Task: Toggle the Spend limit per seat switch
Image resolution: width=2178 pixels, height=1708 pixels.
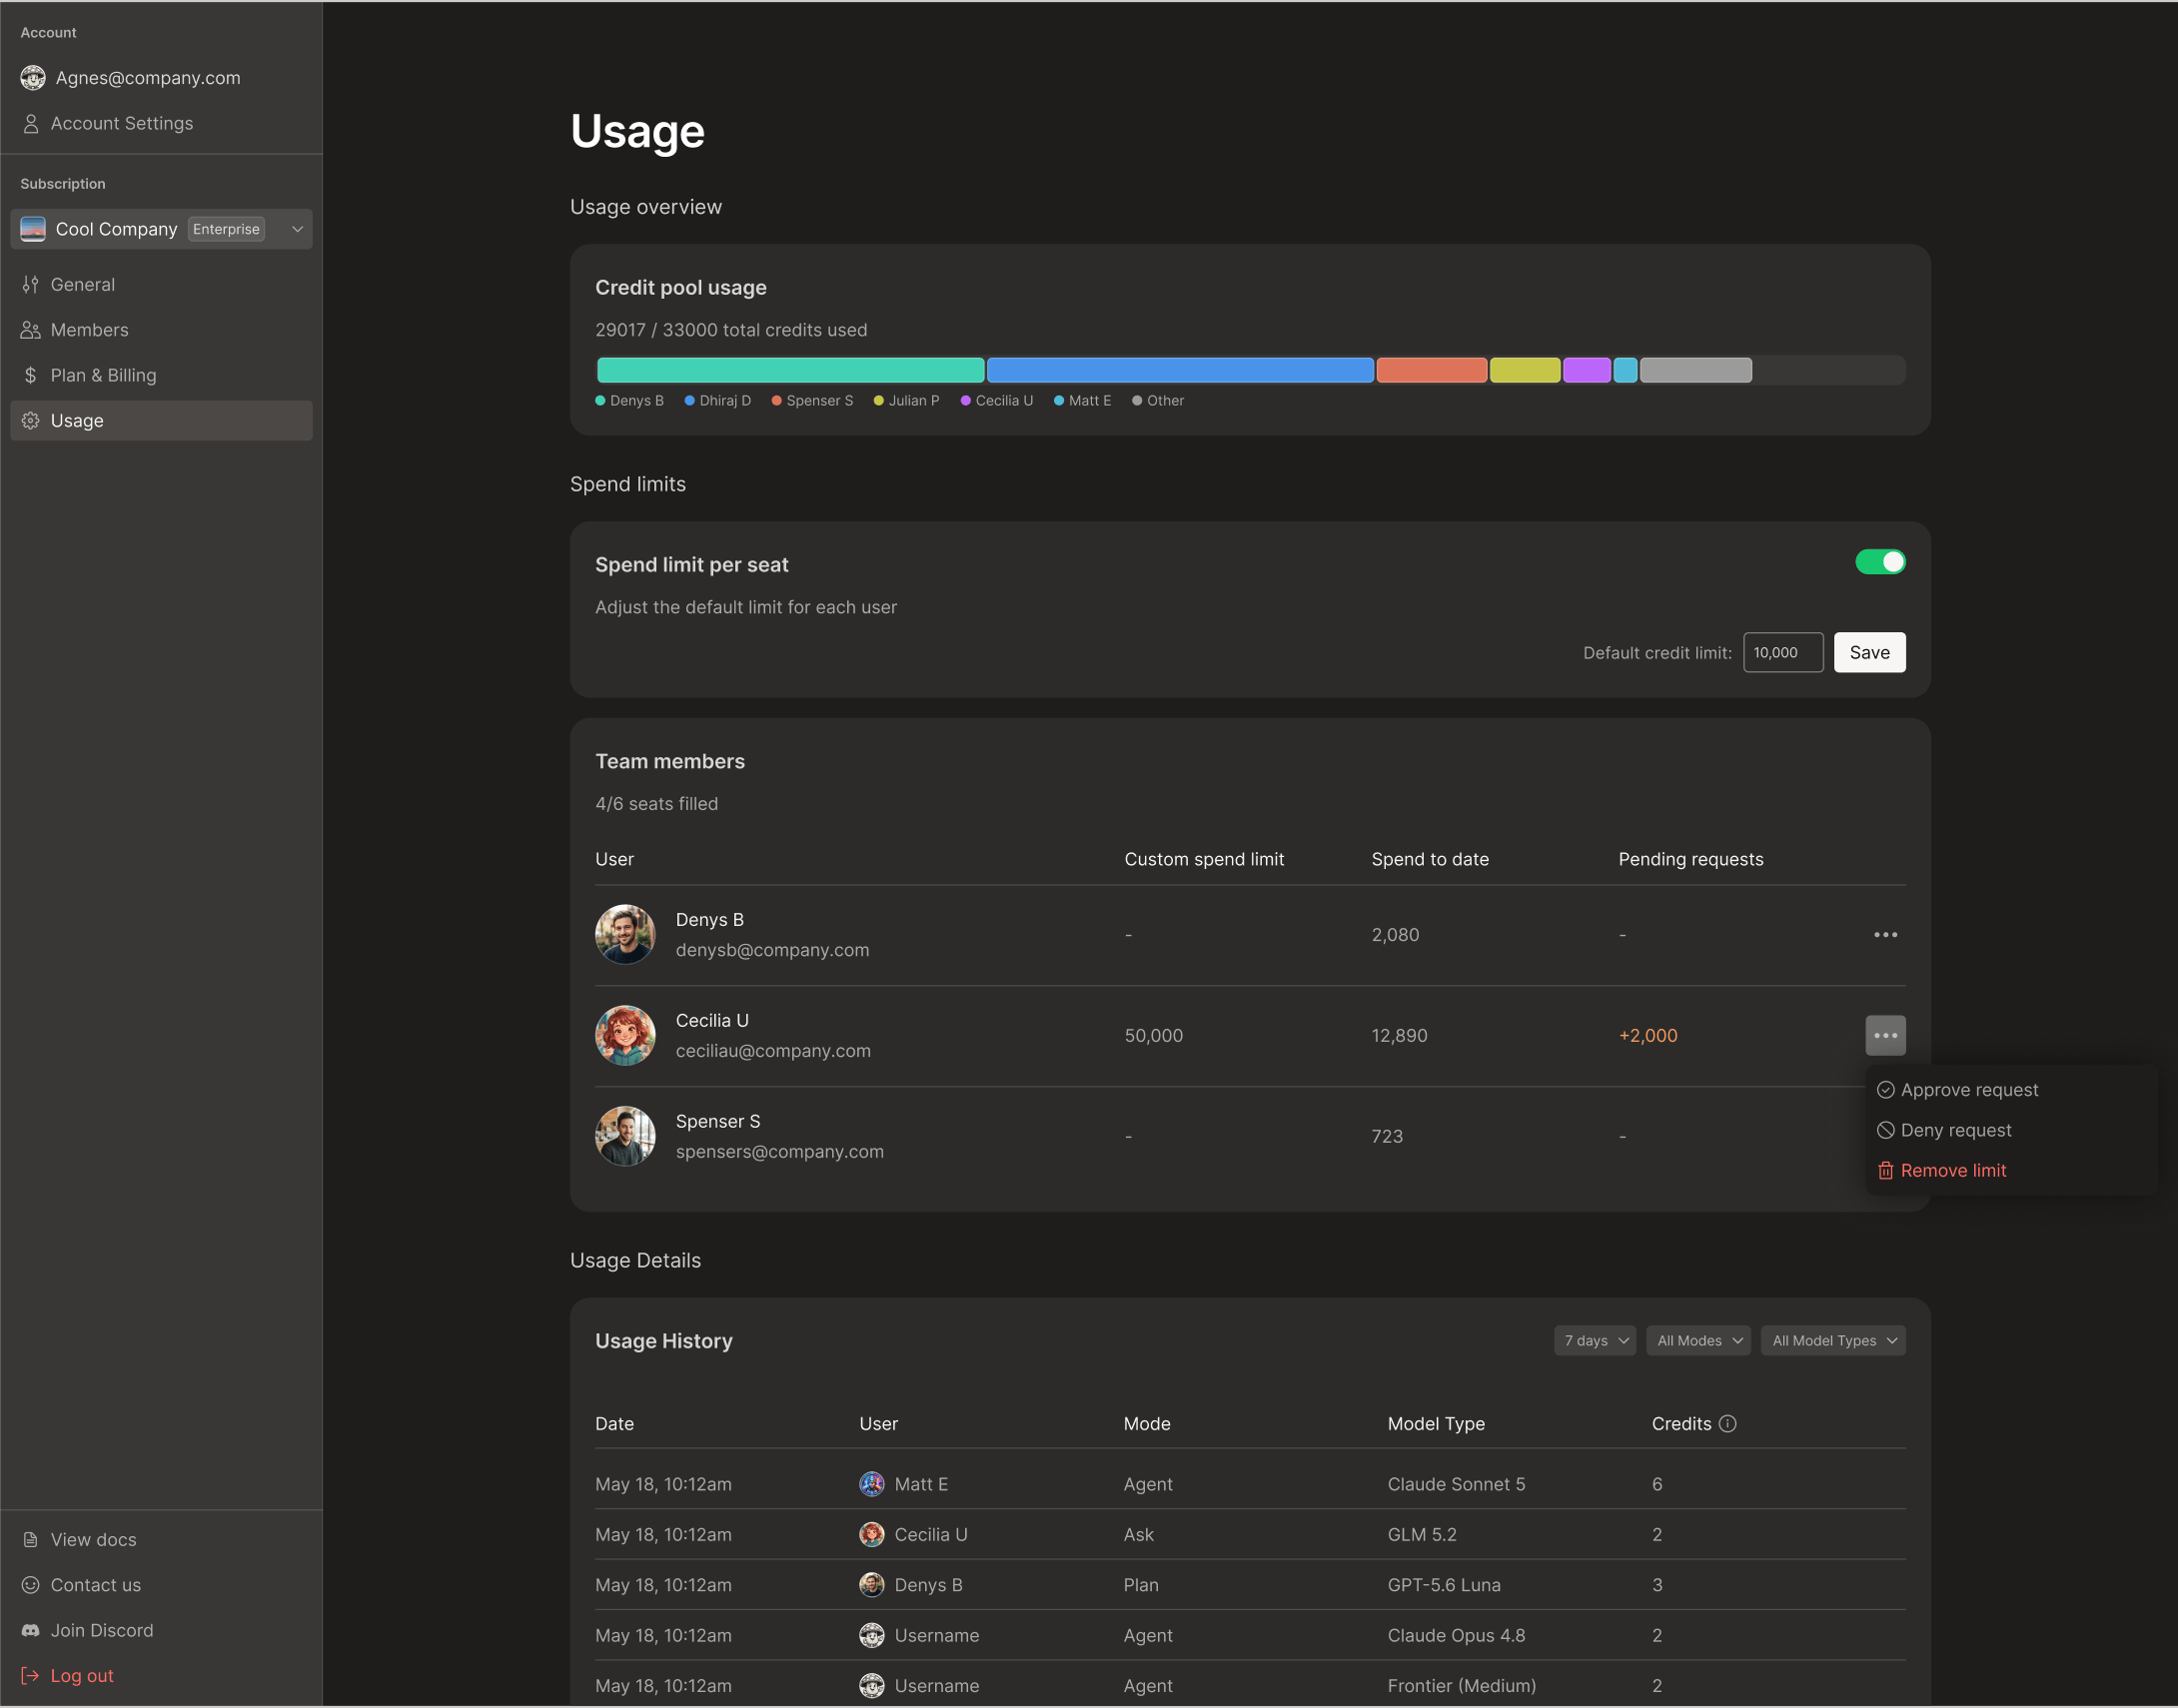Action: click(x=1880, y=562)
